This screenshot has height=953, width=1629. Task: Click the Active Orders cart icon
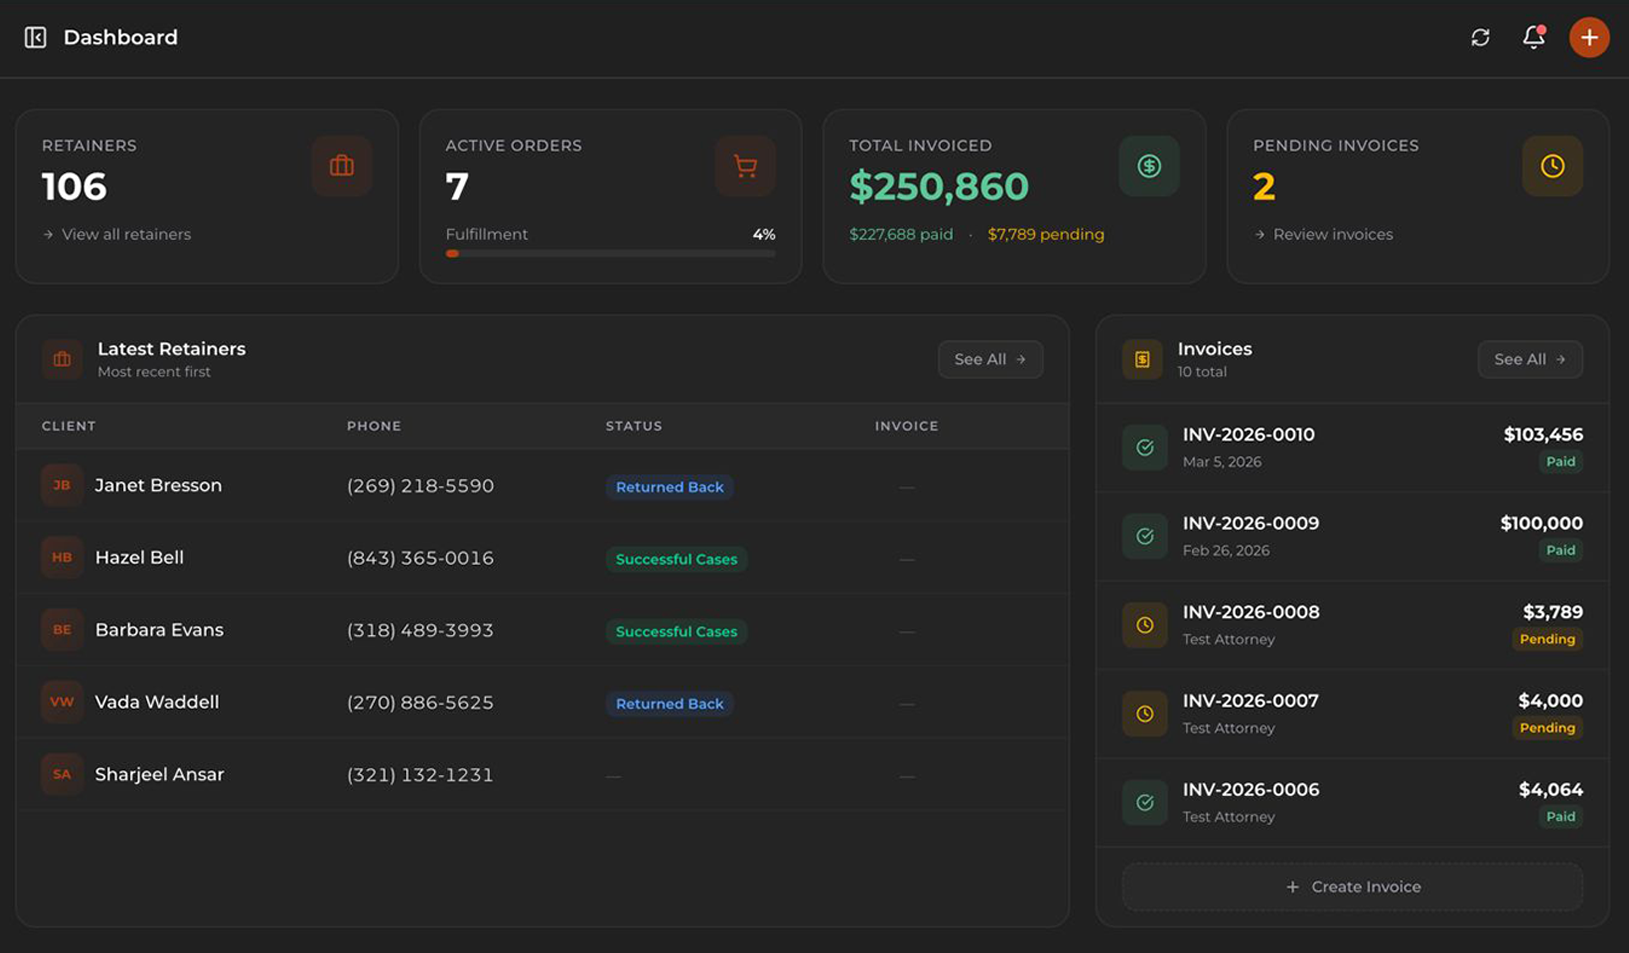745,166
